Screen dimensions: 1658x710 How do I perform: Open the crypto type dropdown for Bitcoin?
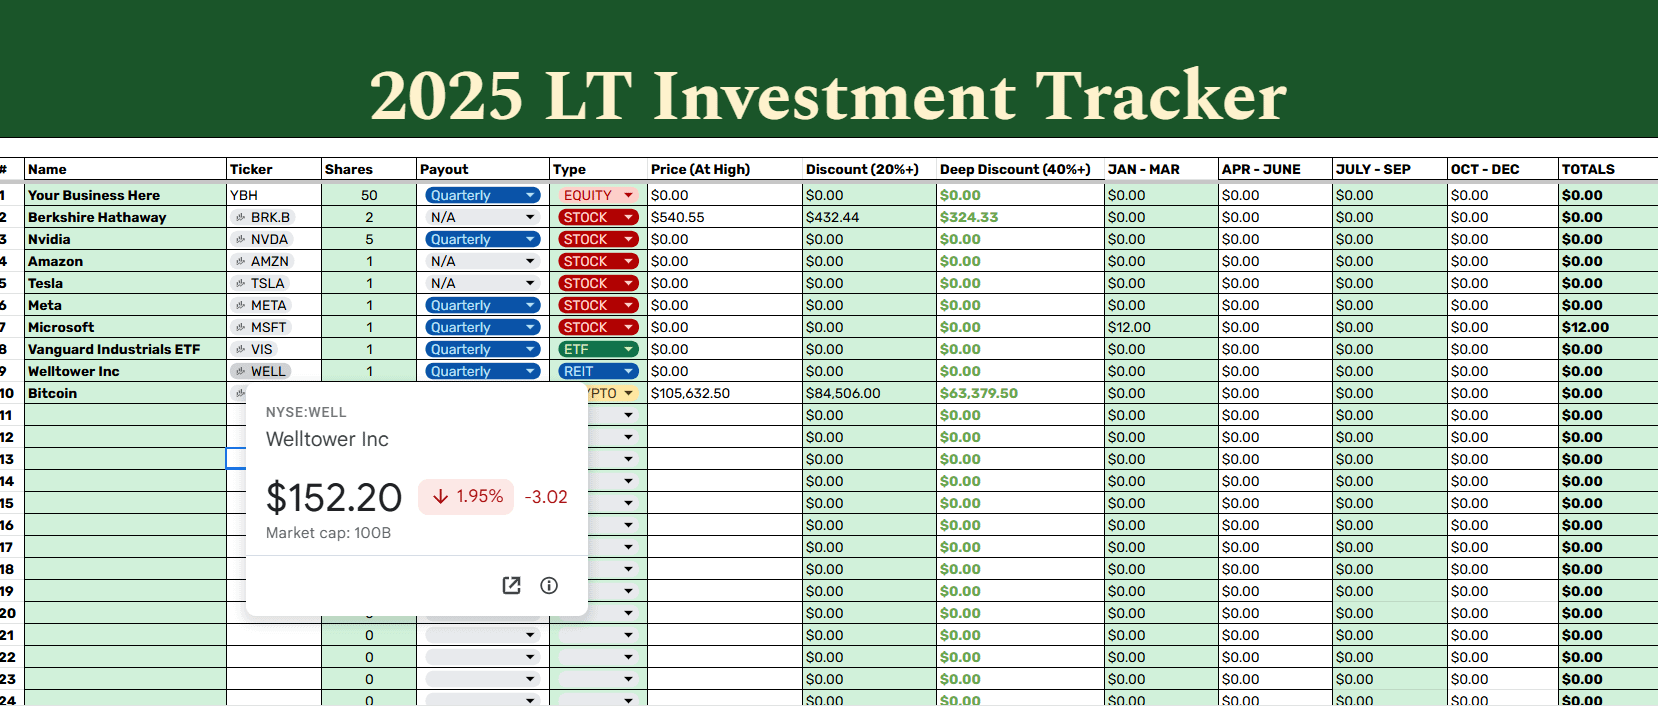tap(613, 393)
